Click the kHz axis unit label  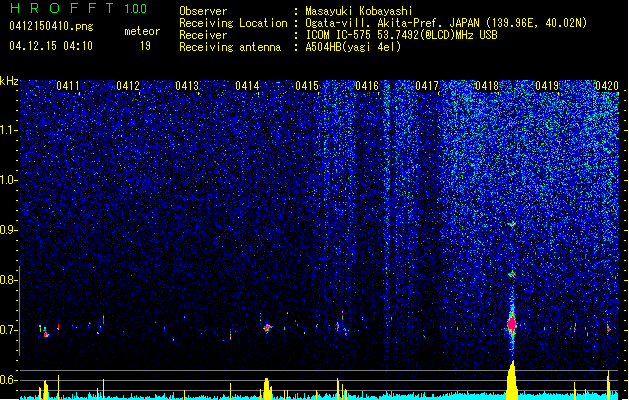tap(9, 81)
